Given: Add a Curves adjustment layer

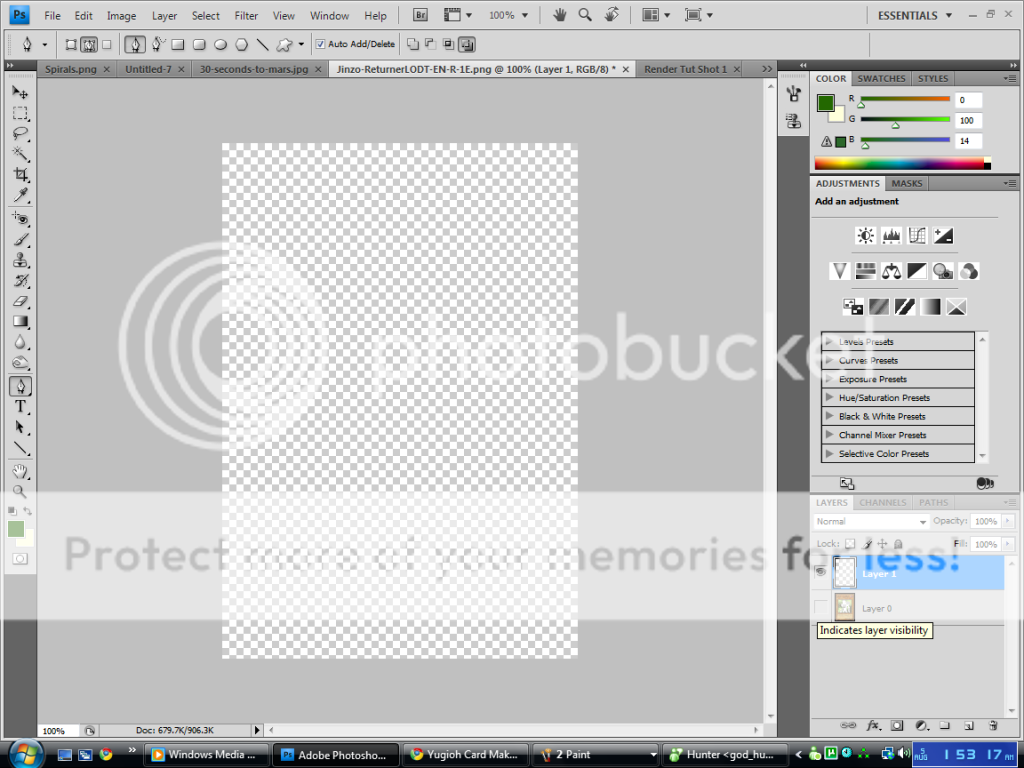Looking at the screenshot, I should click(x=918, y=235).
